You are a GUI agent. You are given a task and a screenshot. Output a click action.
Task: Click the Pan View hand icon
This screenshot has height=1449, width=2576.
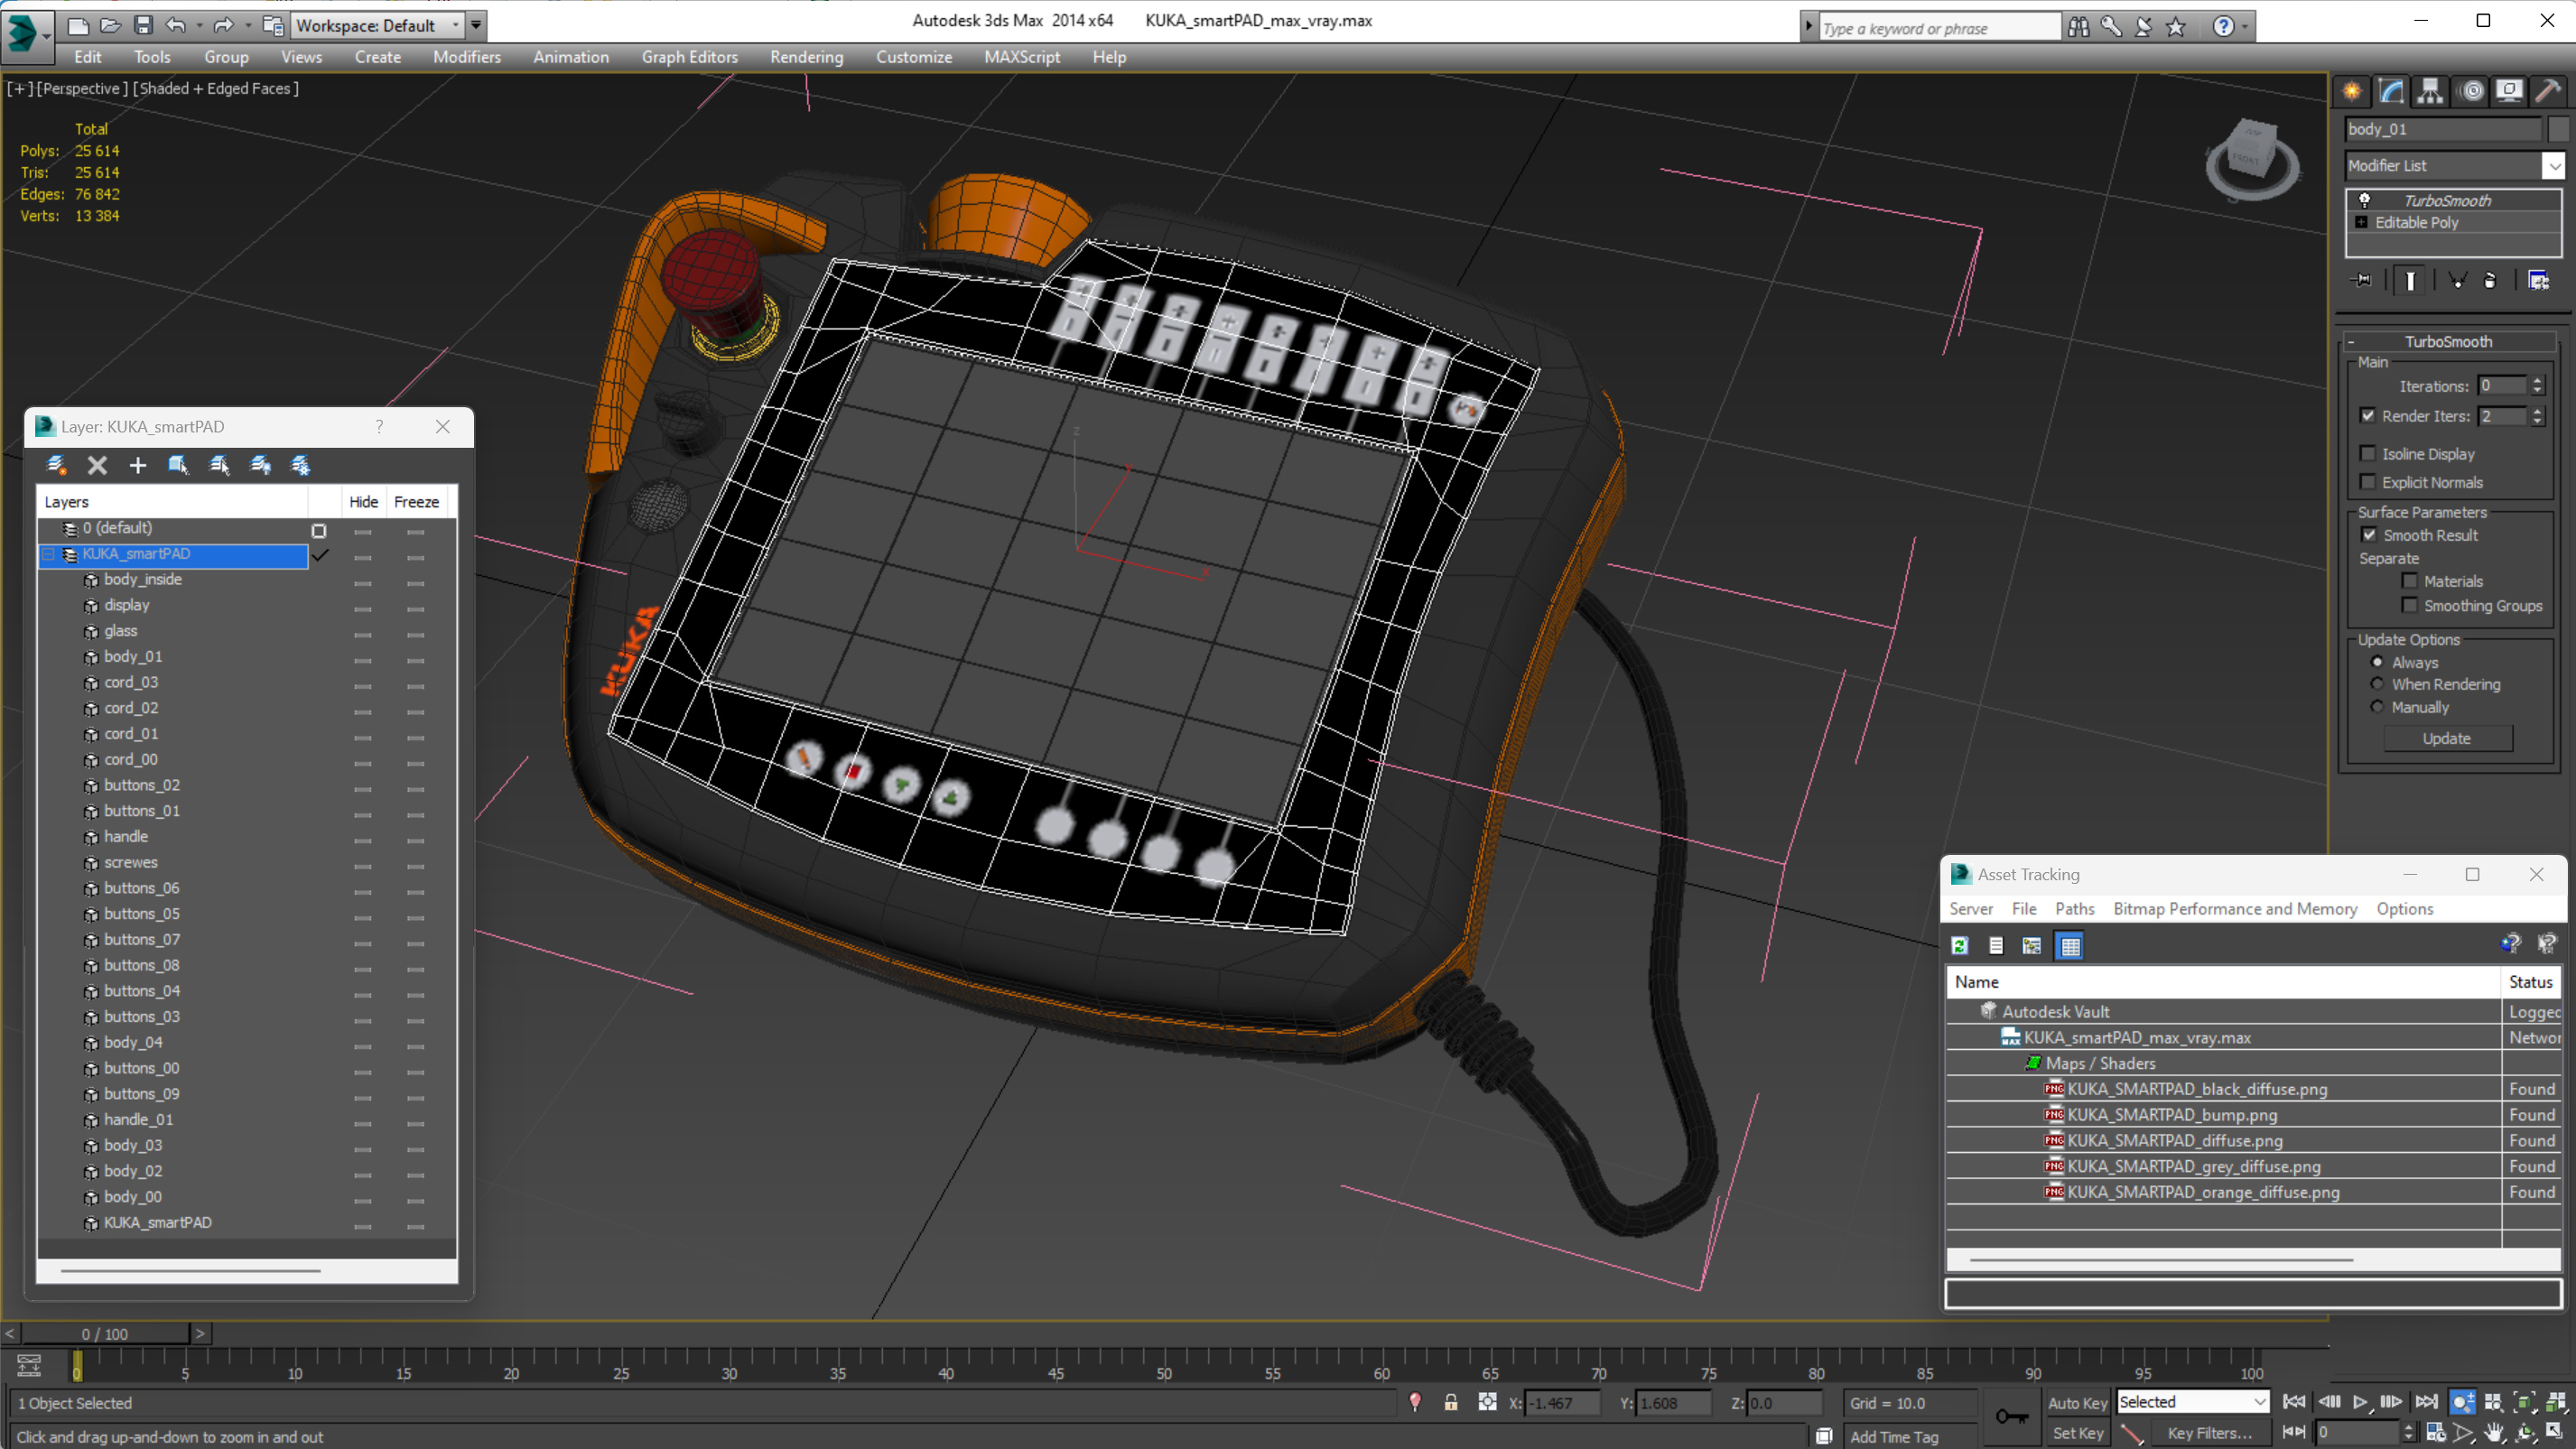2493,1432
